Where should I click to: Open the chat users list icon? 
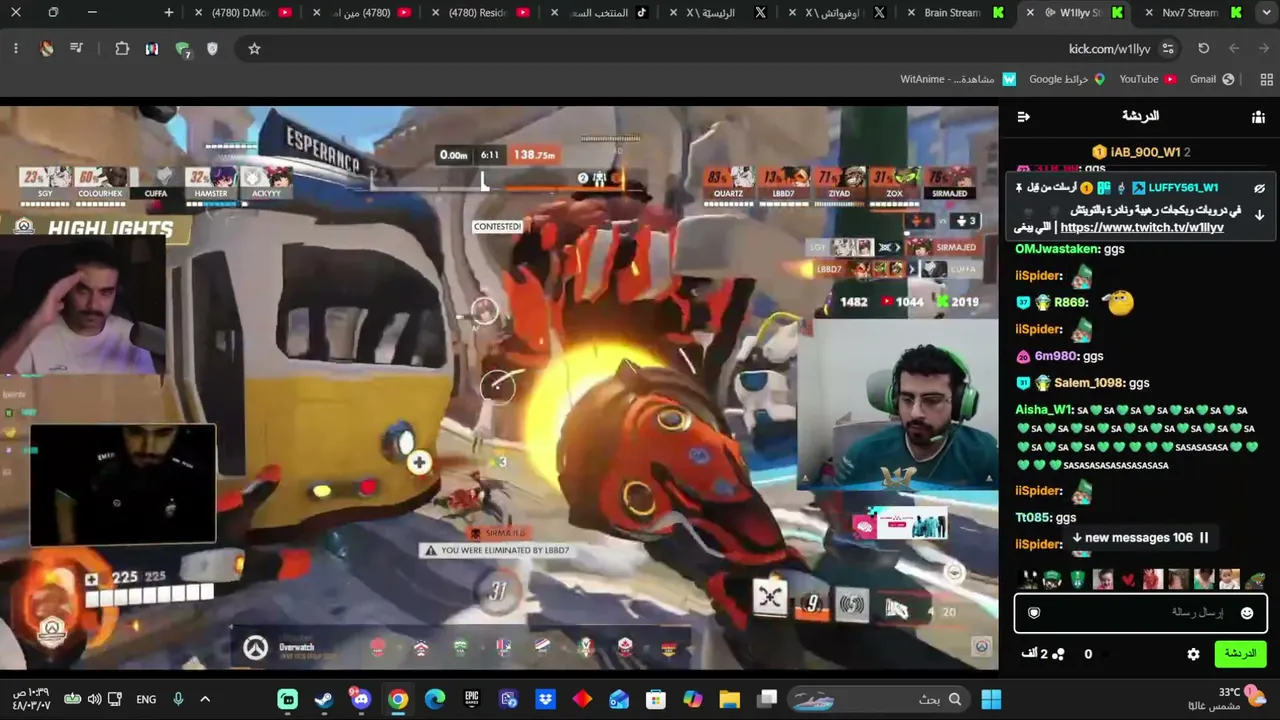click(1258, 117)
